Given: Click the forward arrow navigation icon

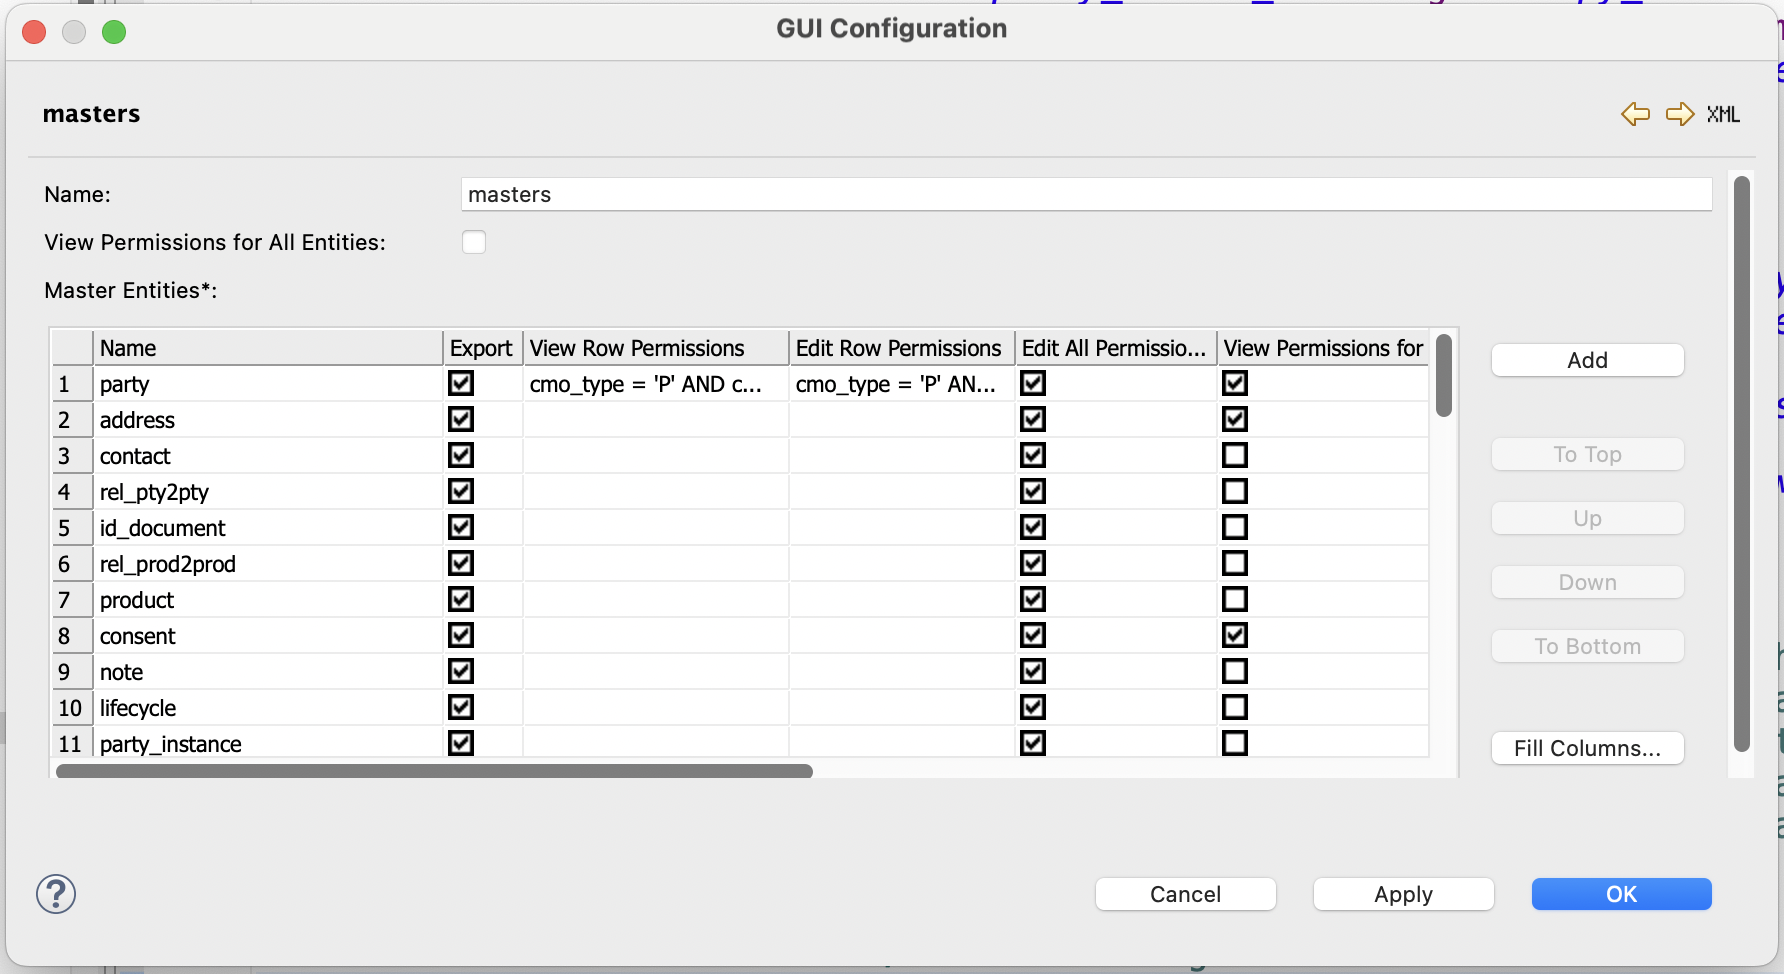Looking at the screenshot, I should coord(1679,114).
